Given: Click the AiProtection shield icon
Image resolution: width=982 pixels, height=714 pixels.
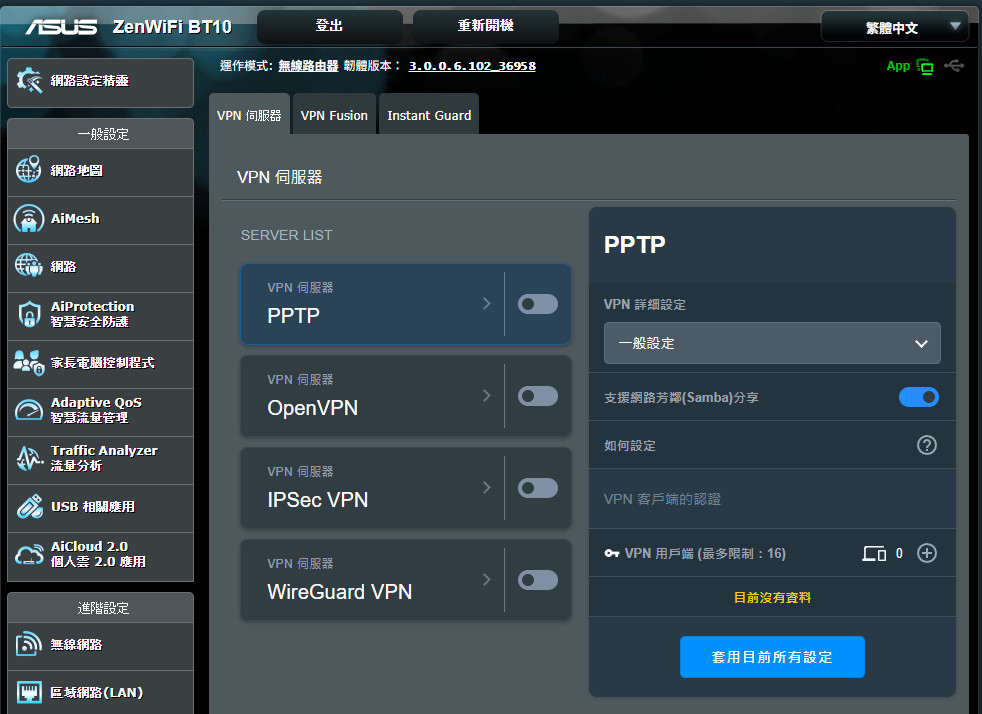Looking at the screenshot, I should click(29, 314).
